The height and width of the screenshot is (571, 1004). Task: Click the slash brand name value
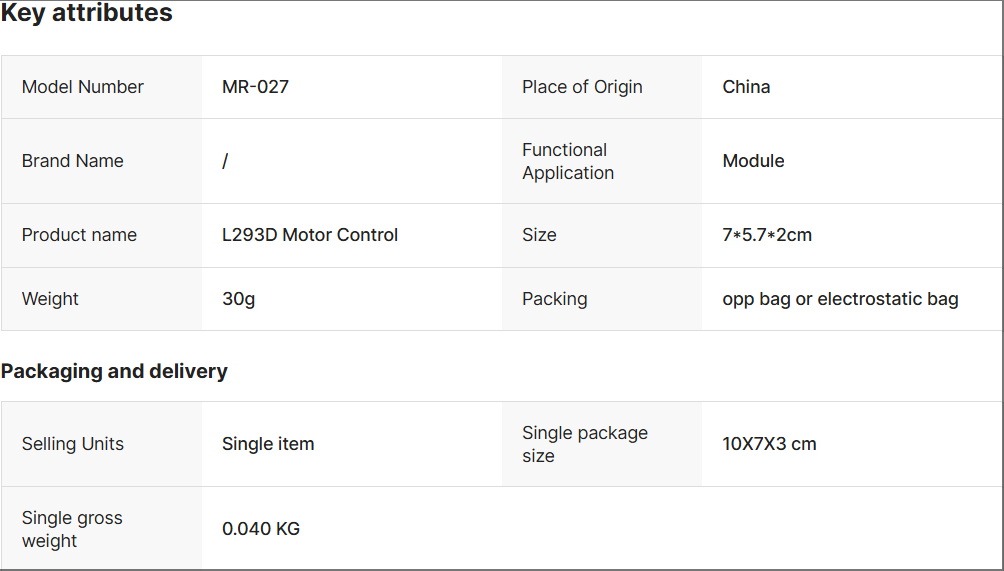coord(225,161)
